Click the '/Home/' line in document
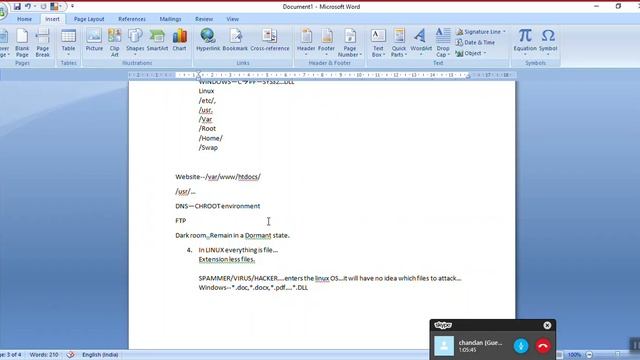The height and width of the screenshot is (360, 640). point(211,138)
